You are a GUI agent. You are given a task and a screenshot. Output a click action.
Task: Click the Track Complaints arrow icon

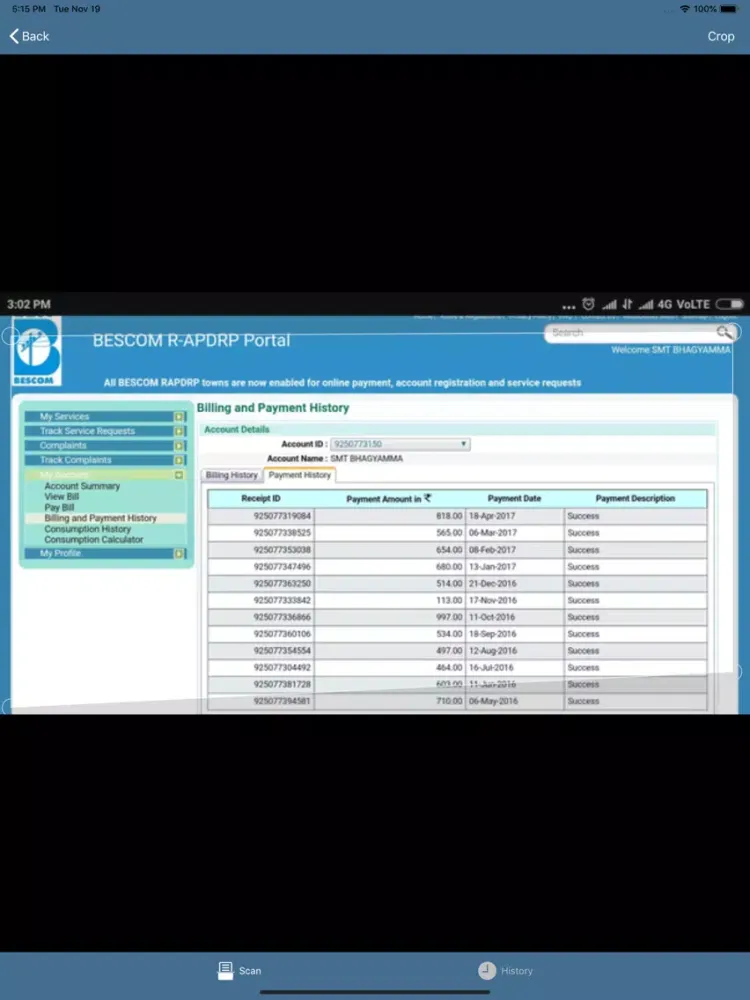pyautogui.click(x=179, y=460)
